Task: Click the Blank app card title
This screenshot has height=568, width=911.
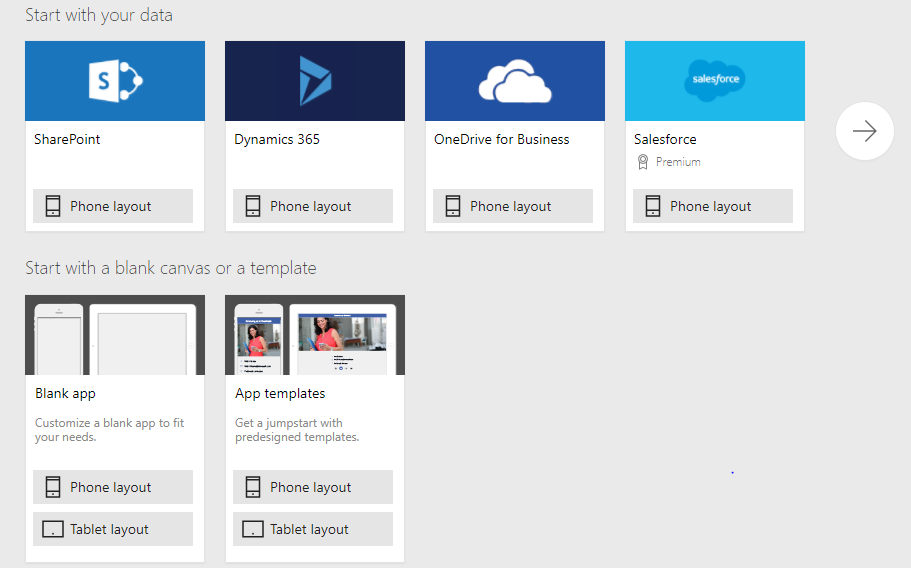Action: (65, 393)
